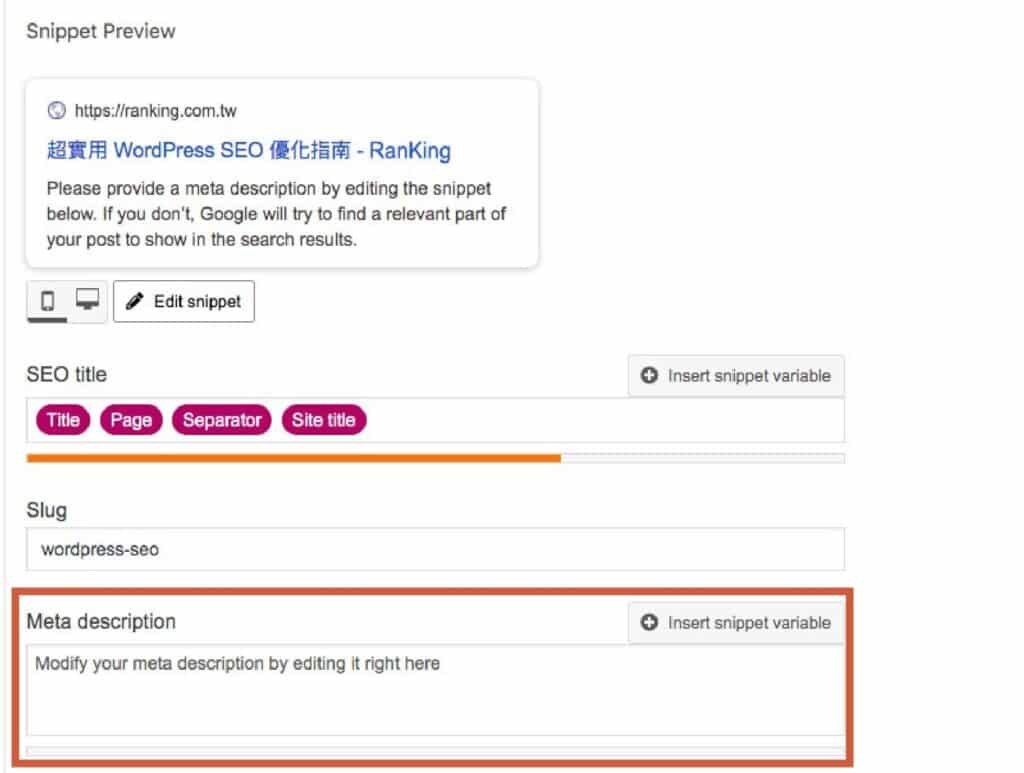The width and height of the screenshot is (1024, 773).
Task: Click the orange SEO title length bar
Action: click(x=294, y=458)
